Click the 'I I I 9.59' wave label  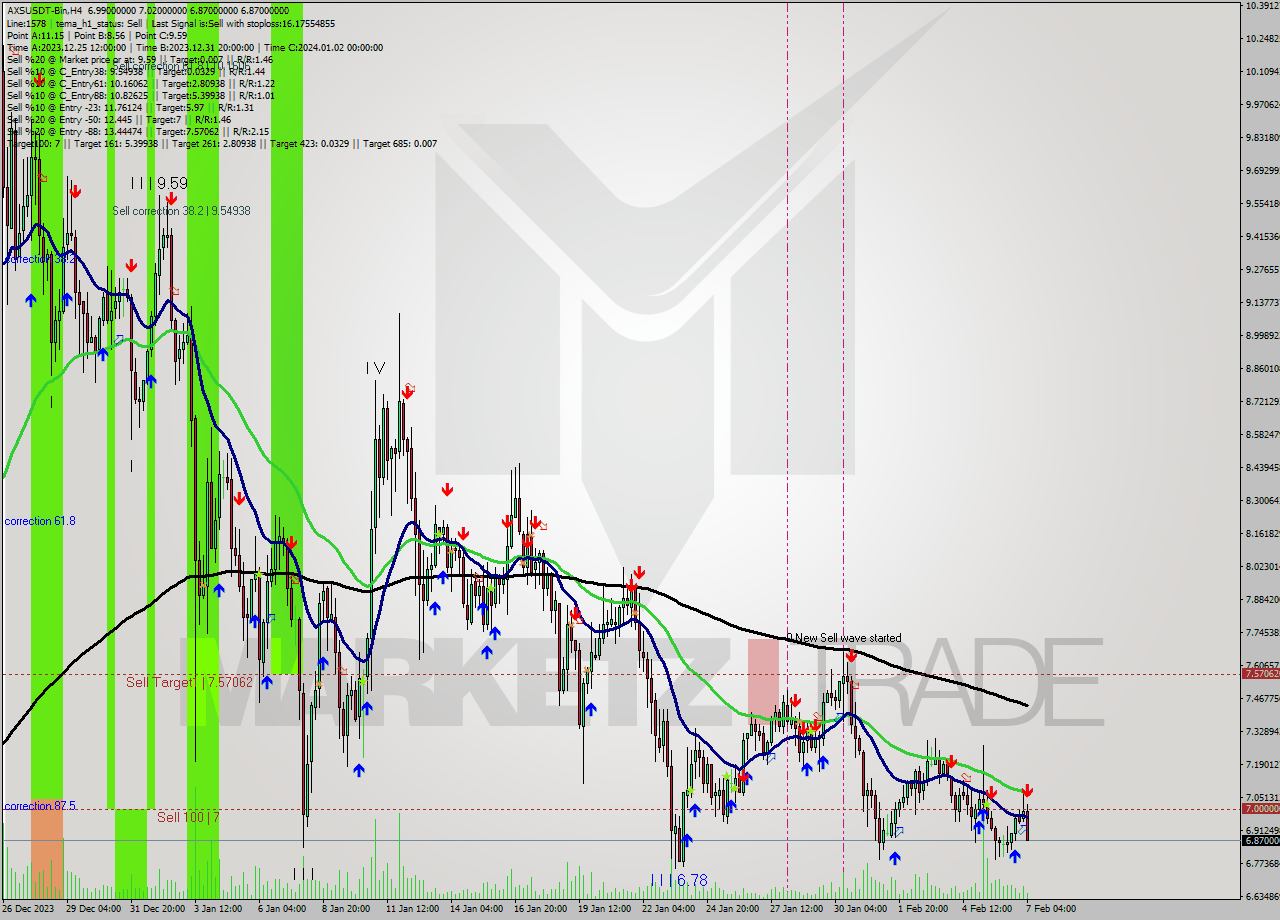click(x=159, y=183)
